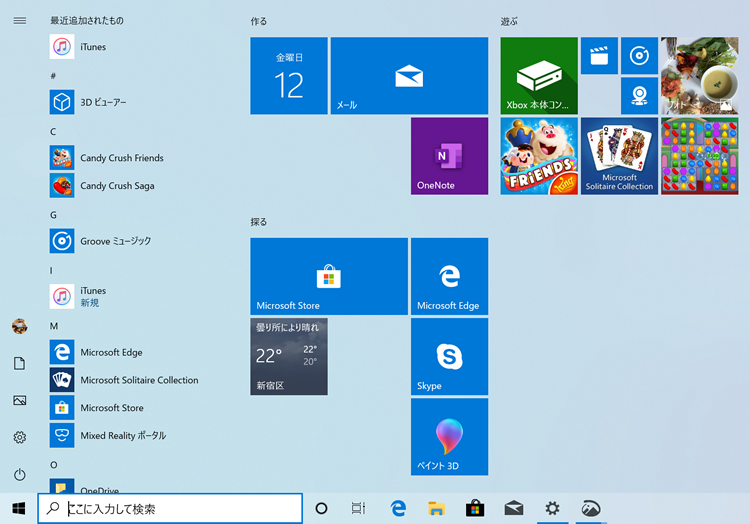750x524 pixels.
Task: Click the letter M list header
Action: pos(54,326)
